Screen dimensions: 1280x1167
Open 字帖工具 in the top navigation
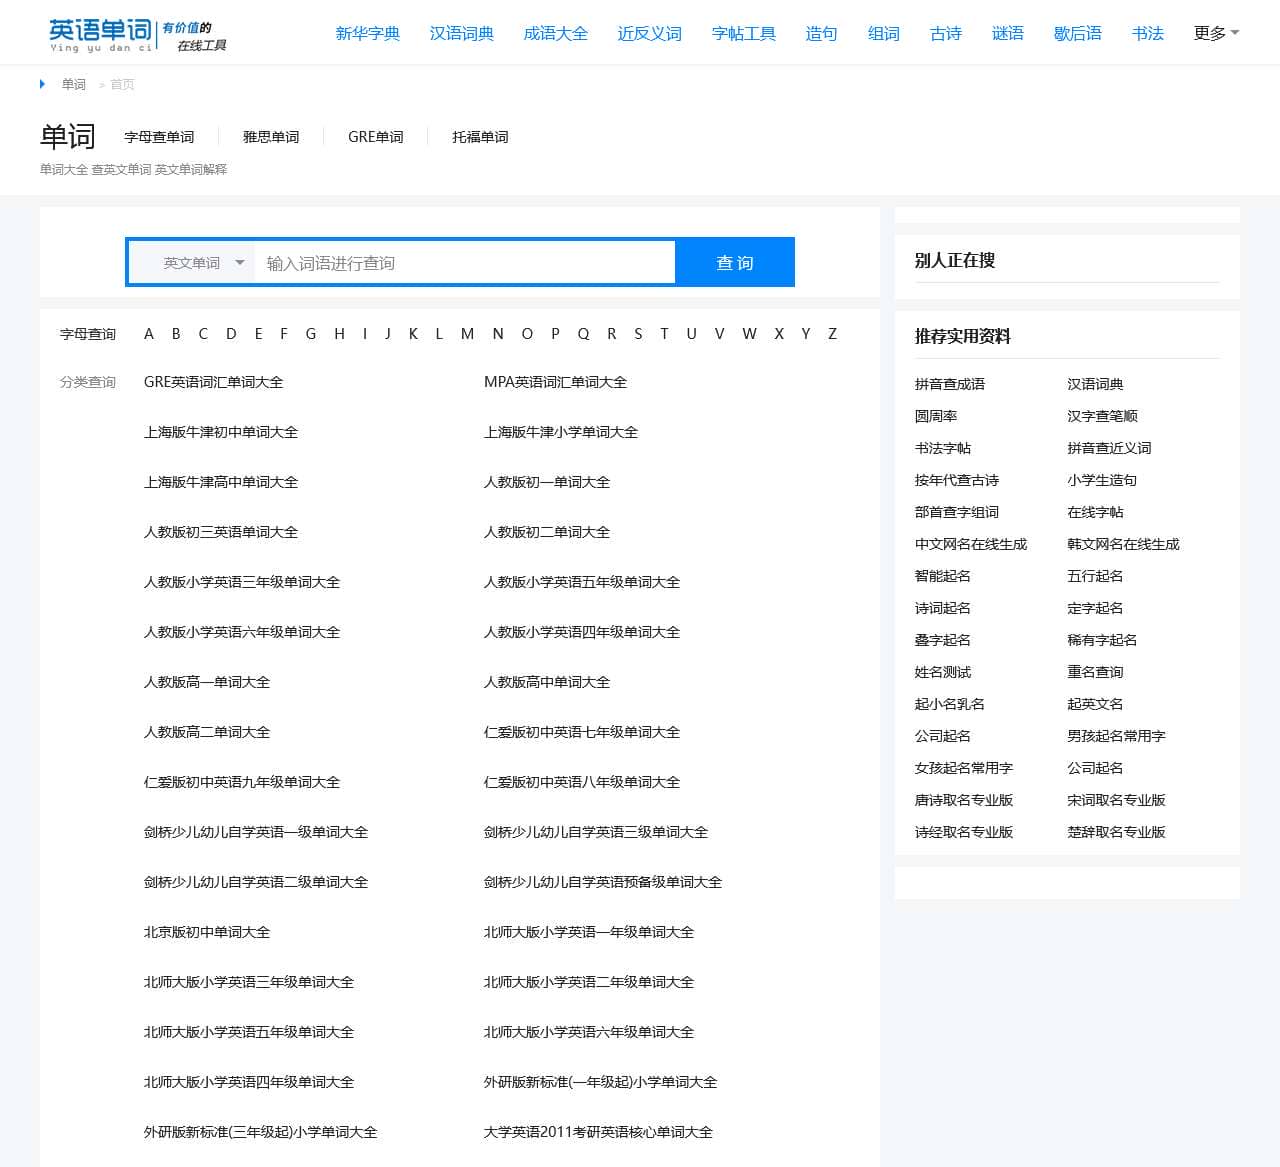click(x=744, y=33)
